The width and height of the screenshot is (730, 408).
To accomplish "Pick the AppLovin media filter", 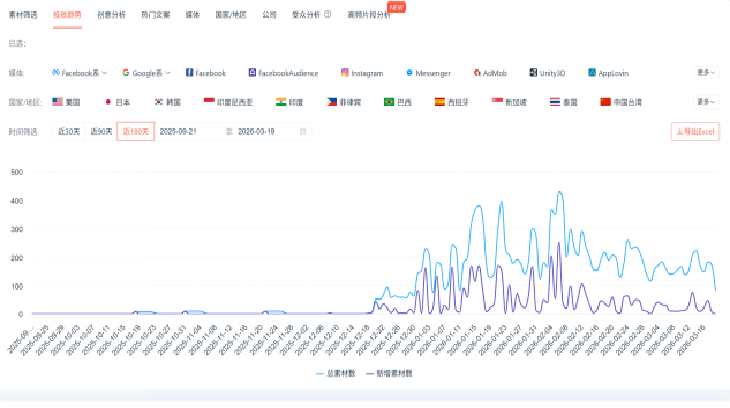I will pyautogui.click(x=612, y=73).
